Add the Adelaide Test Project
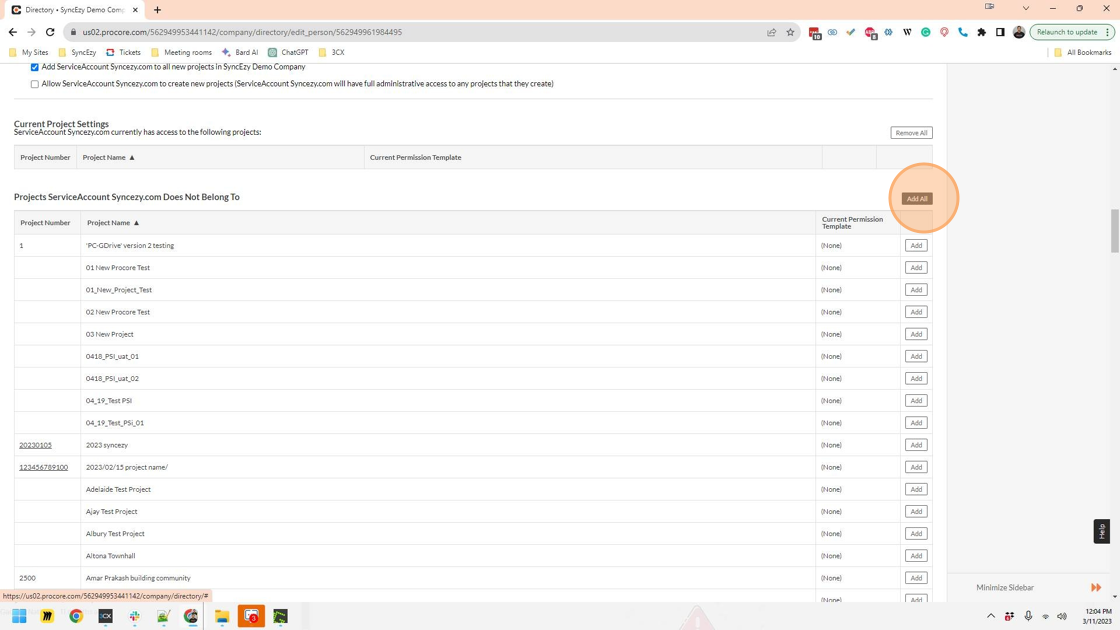Screen dimensions: 1120x630 pos(916,489)
